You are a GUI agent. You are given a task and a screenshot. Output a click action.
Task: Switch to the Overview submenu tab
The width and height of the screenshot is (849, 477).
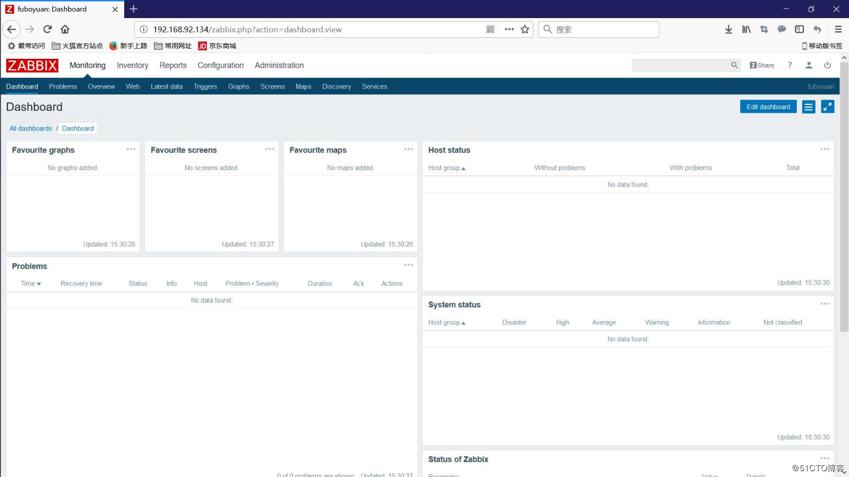pos(101,87)
